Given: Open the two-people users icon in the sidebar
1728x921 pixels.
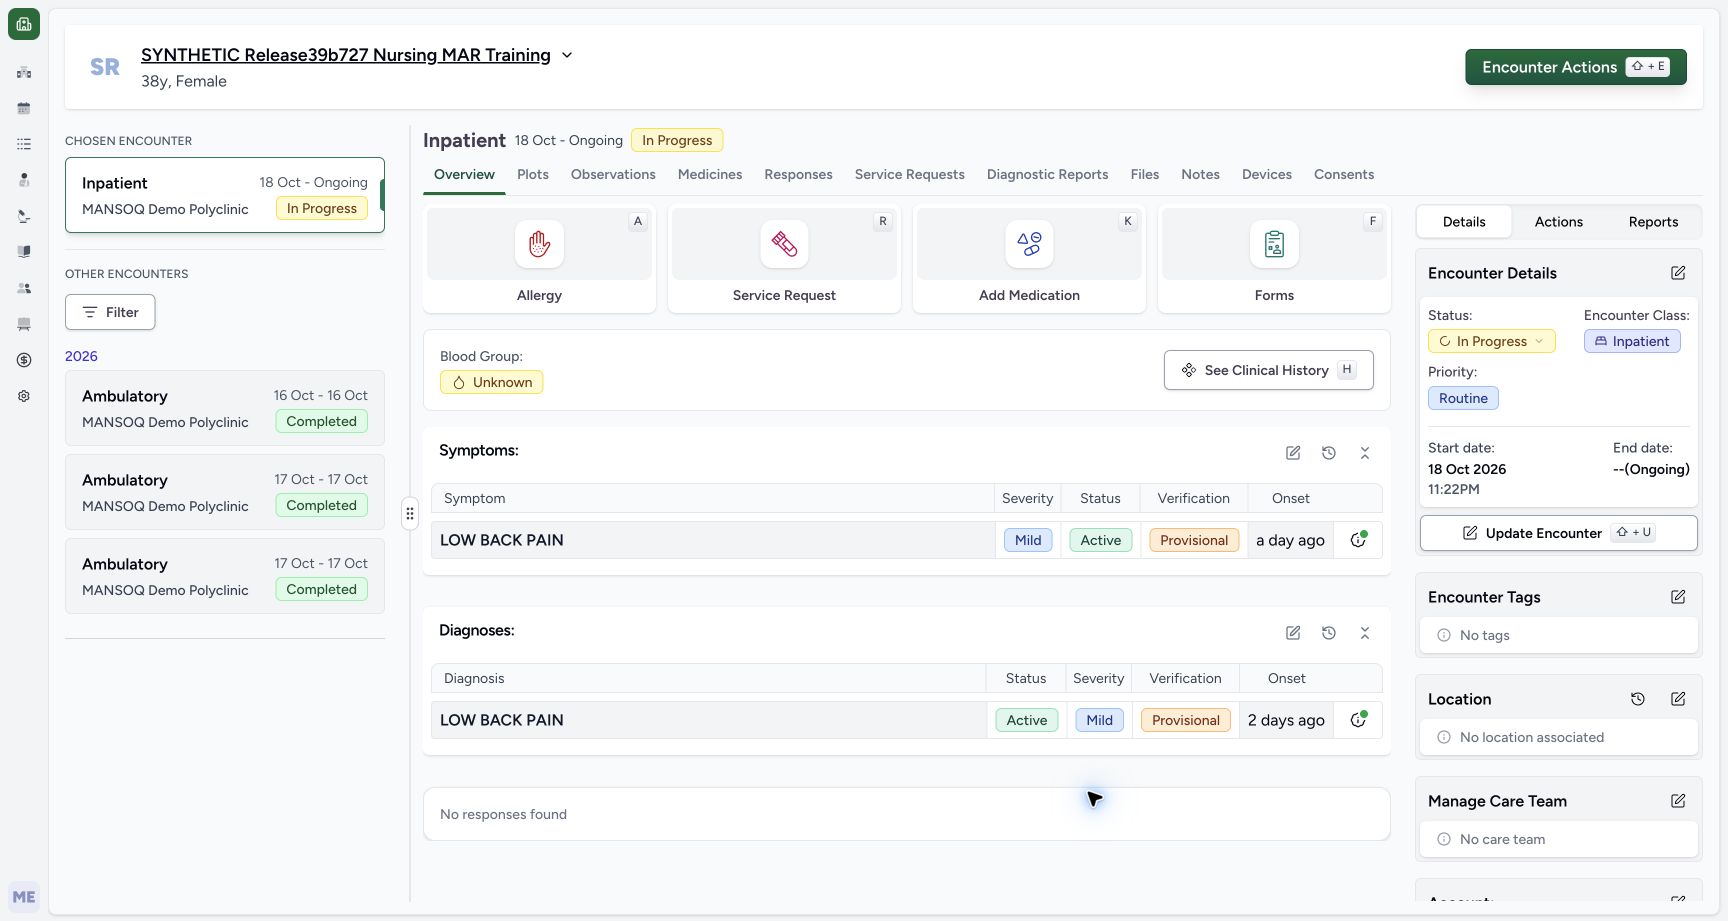Looking at the screenshot, I should point(24,288).
